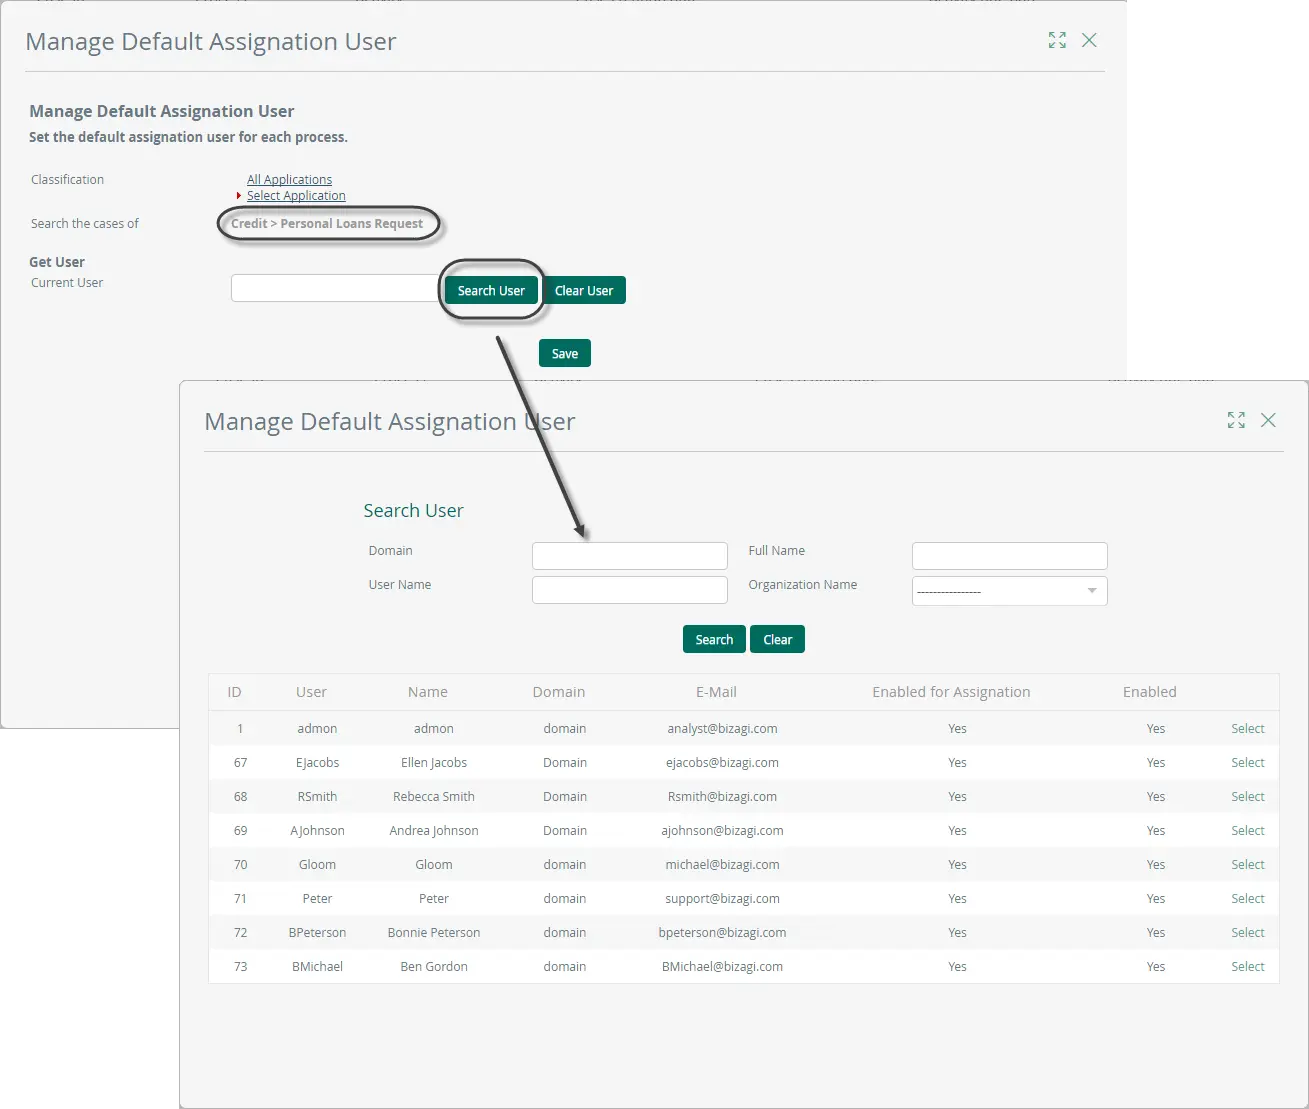Open the All Applications link
Screen dimensions: 1309x1109
(x=289, y=180)
